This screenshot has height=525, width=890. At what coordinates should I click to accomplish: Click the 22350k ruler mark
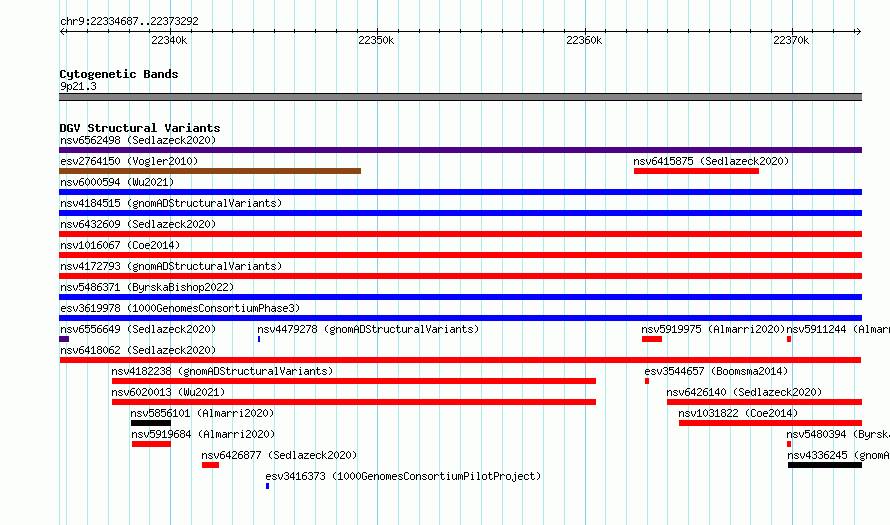[376, 40]
